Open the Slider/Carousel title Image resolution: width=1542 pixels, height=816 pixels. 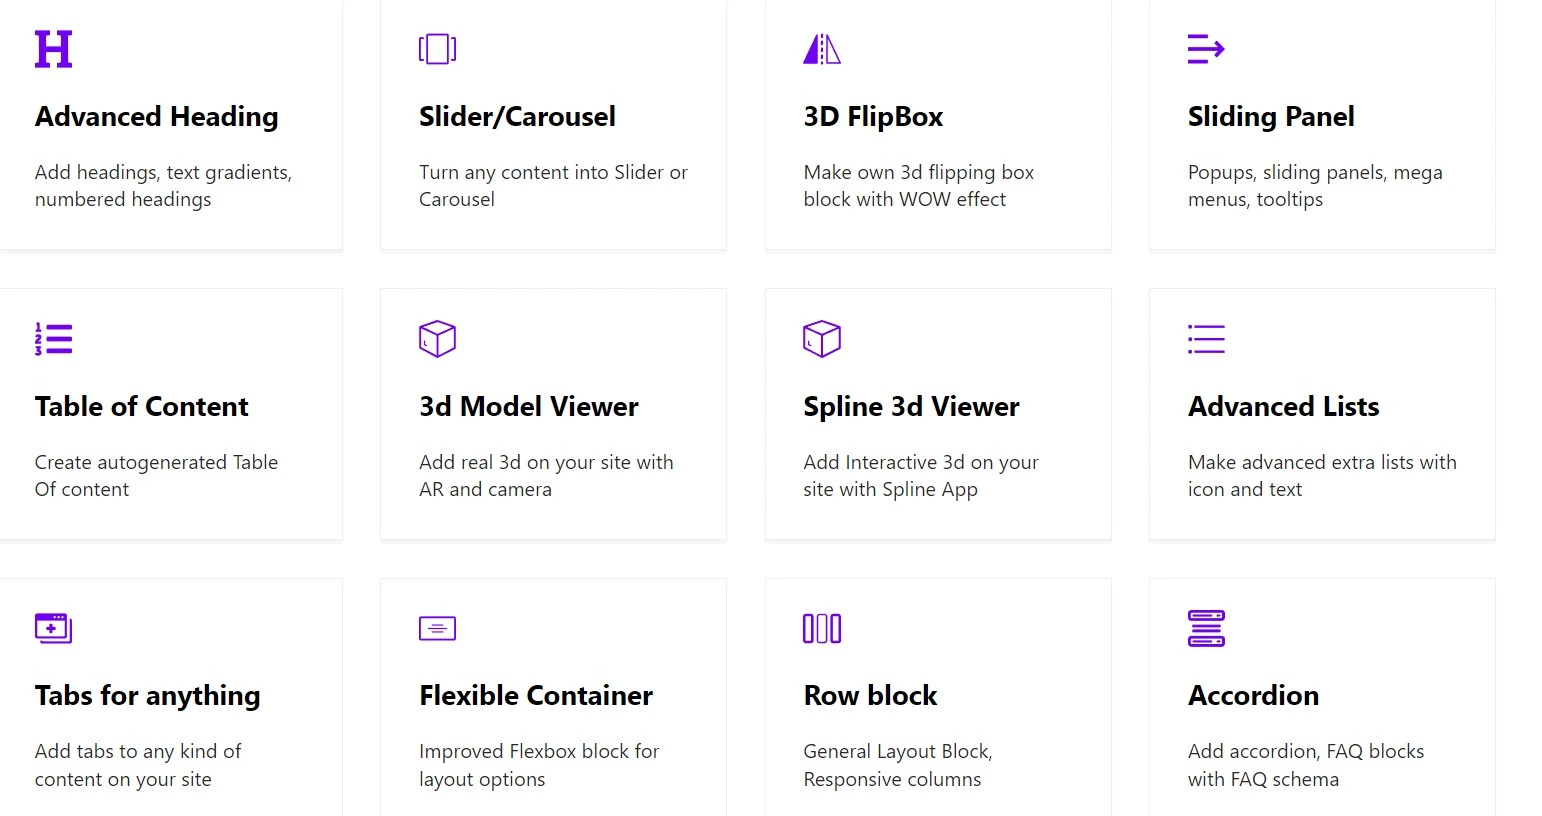[517, 117]
